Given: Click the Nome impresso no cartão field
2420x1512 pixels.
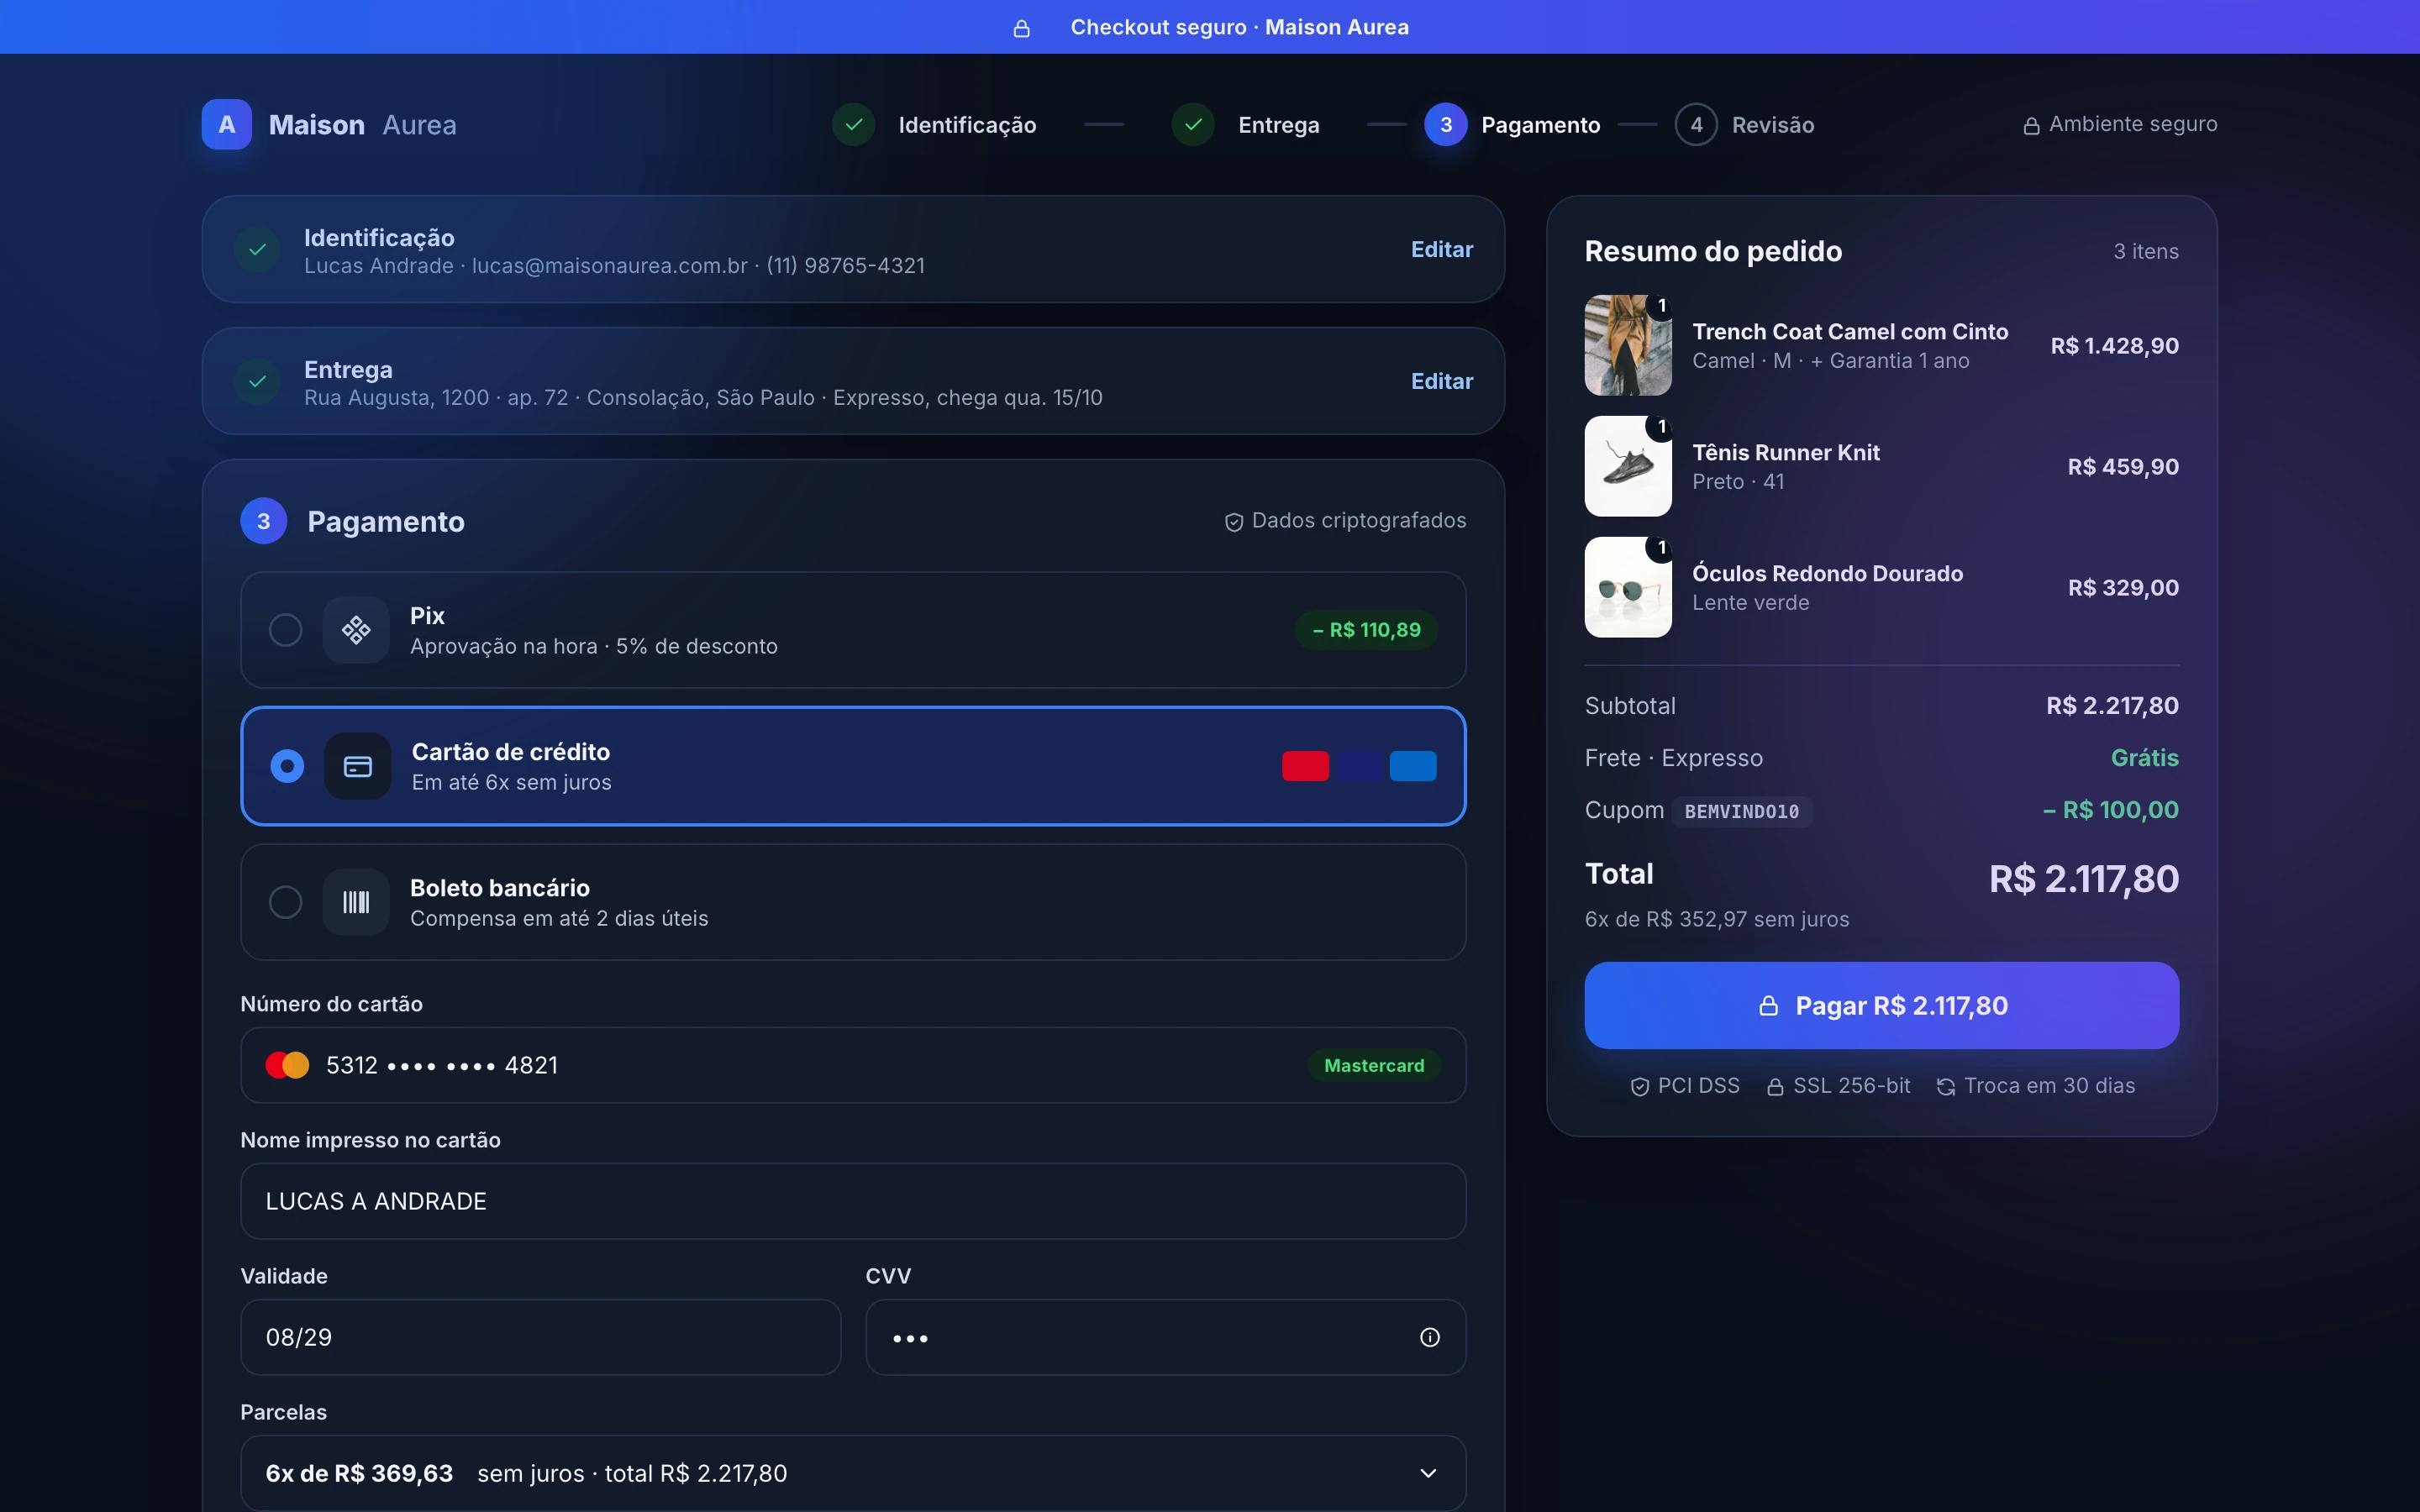Looking at the screenshot, I should coord(853,1201).
